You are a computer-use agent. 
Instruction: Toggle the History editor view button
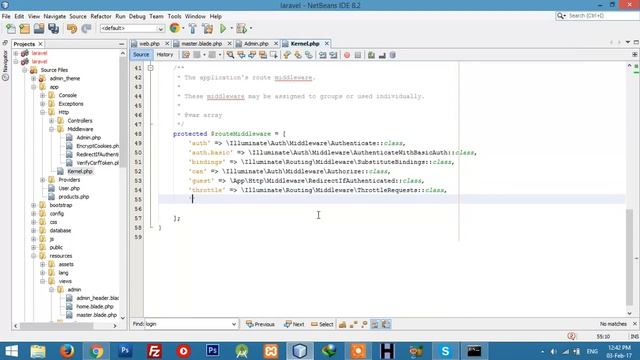click(x=165, y=55)
